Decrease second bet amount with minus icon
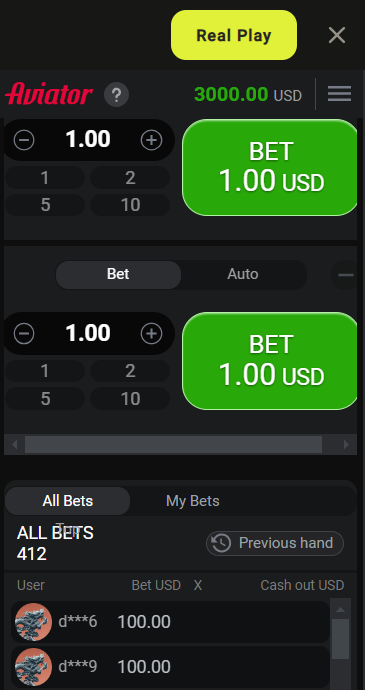Image resolution: width=365 pixels, height=690 pixels. click(x=24, y=334)
